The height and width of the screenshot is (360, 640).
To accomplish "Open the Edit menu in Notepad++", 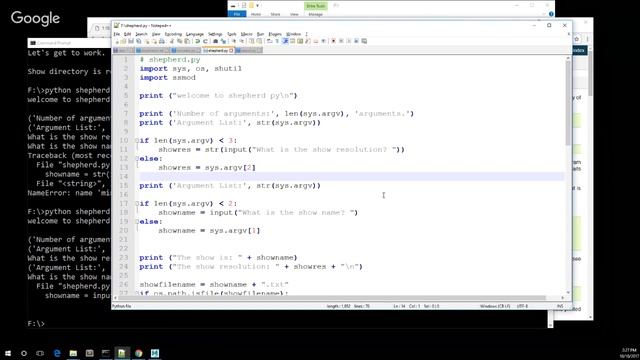I will point(127,34).
